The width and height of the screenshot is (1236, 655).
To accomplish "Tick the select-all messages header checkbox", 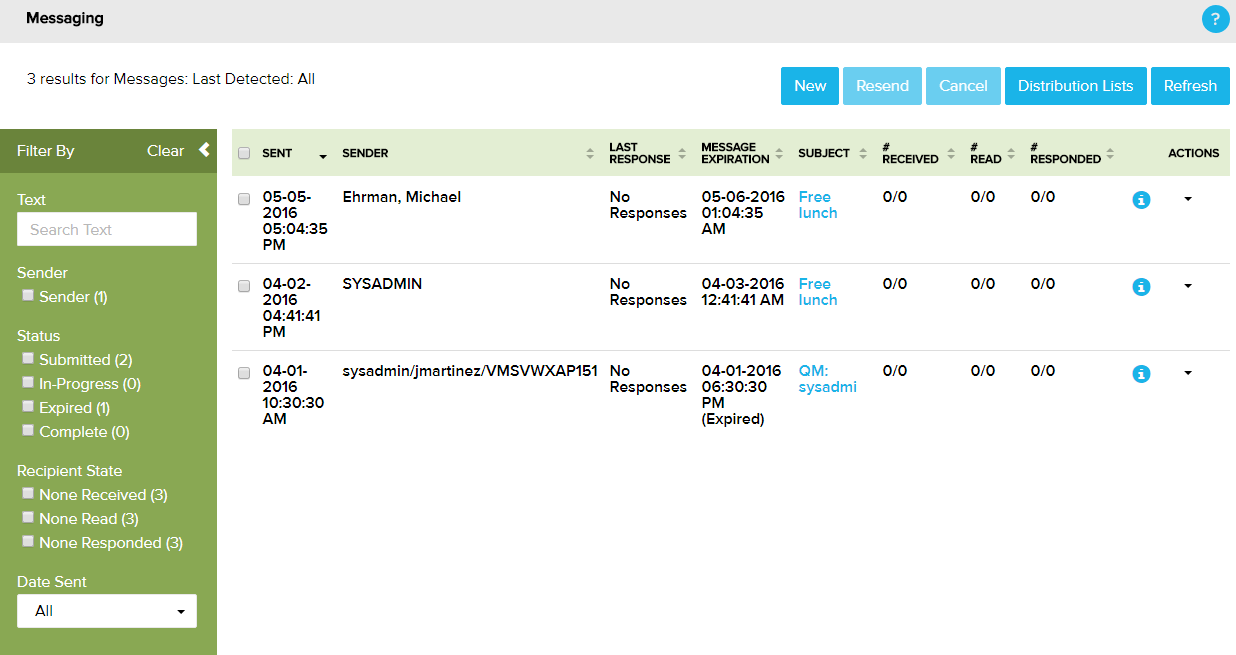I will tap(244, 154).
